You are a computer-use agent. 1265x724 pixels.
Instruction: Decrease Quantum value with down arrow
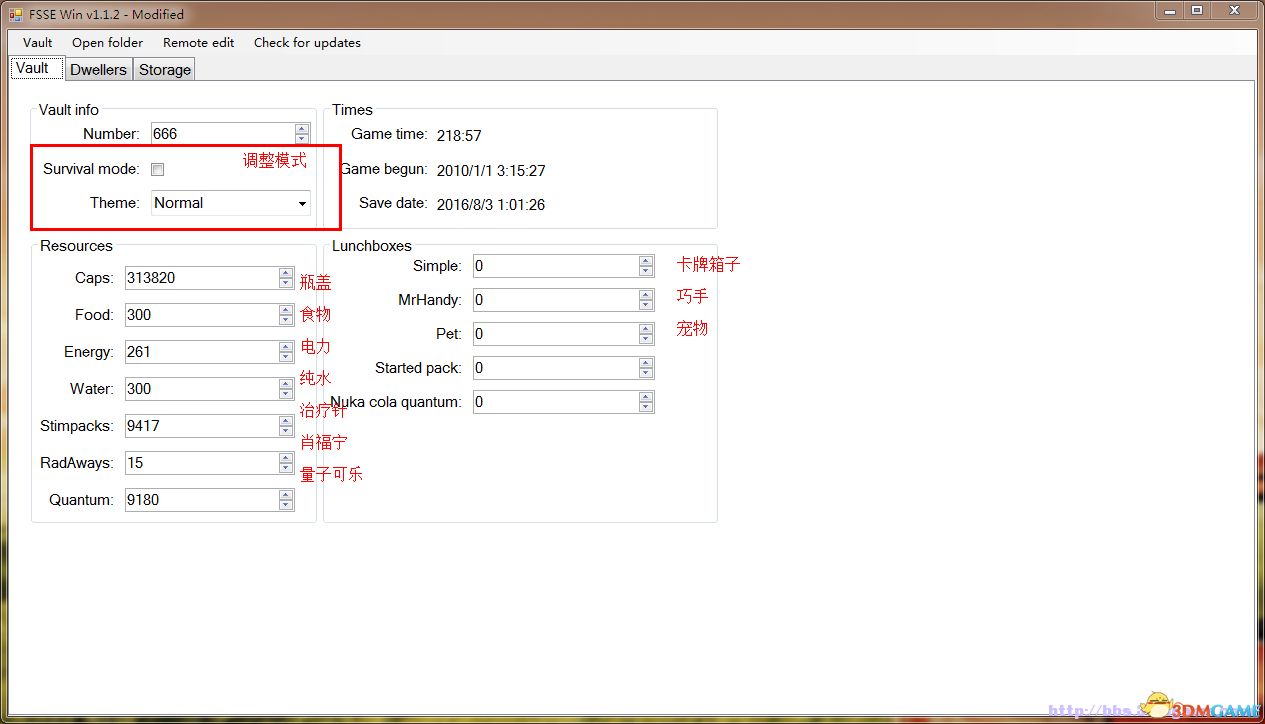click(x=287, y=505)
